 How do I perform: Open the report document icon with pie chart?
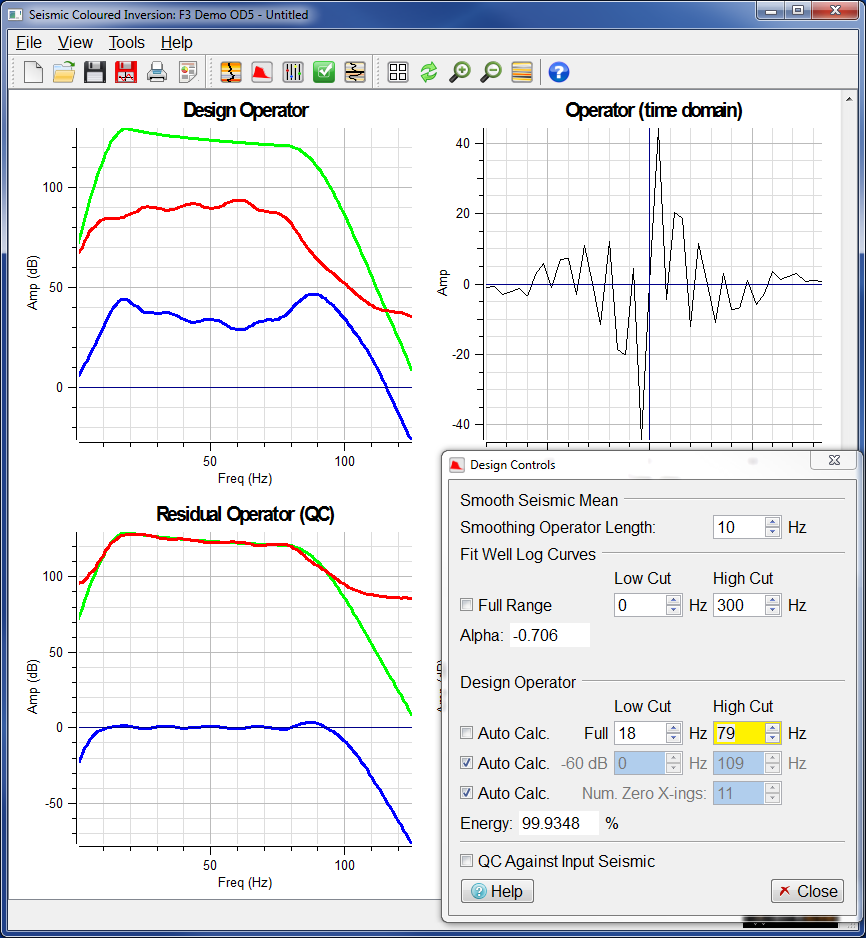(188, 72)
